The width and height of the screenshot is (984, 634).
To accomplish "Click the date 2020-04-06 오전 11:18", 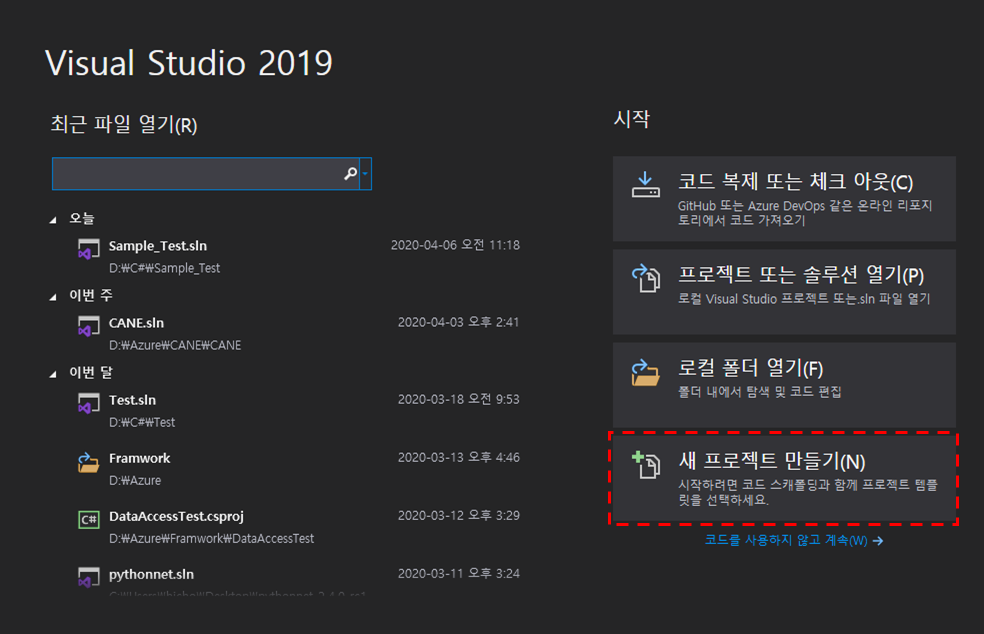I will [x=455, y=245].
